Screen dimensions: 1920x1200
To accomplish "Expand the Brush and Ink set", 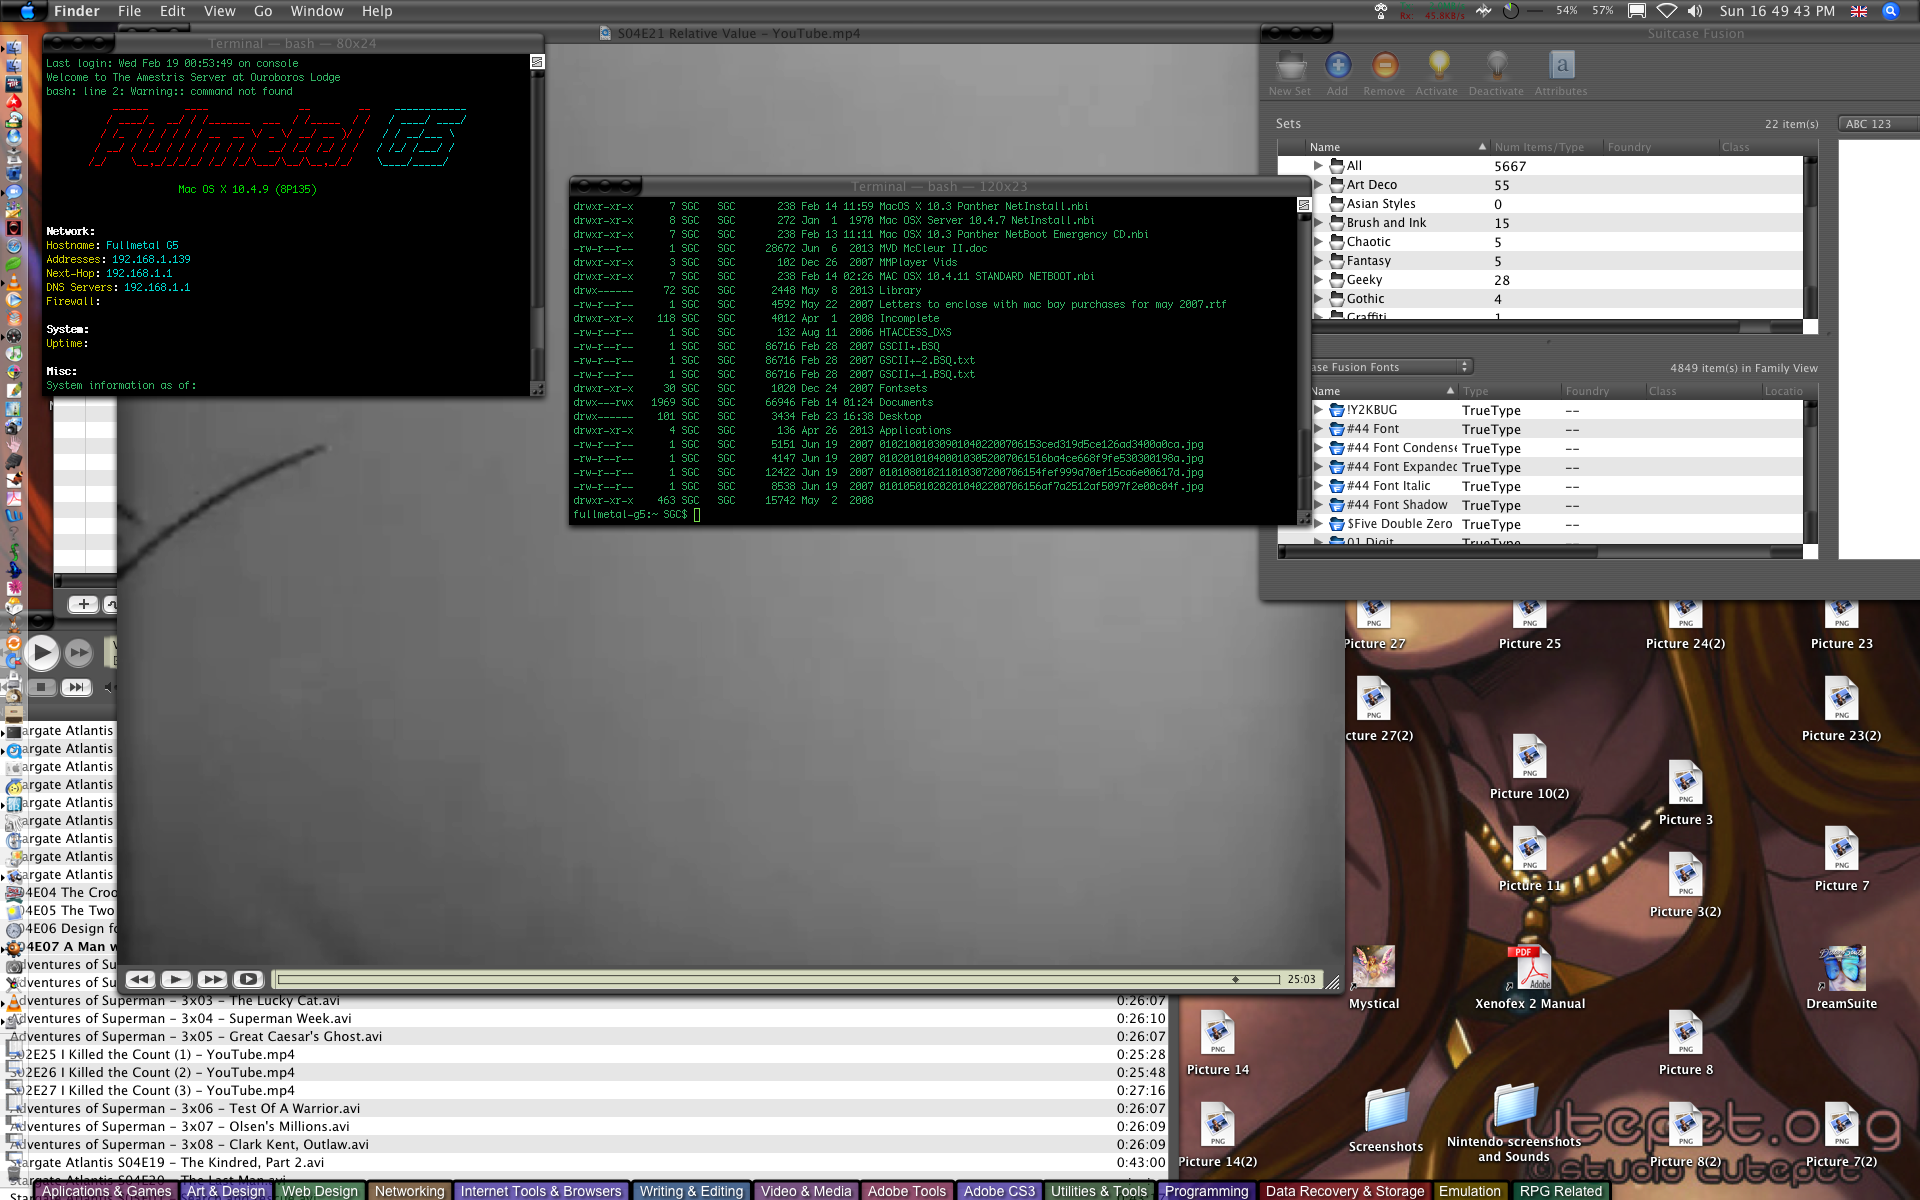I will click(1318, 223).
